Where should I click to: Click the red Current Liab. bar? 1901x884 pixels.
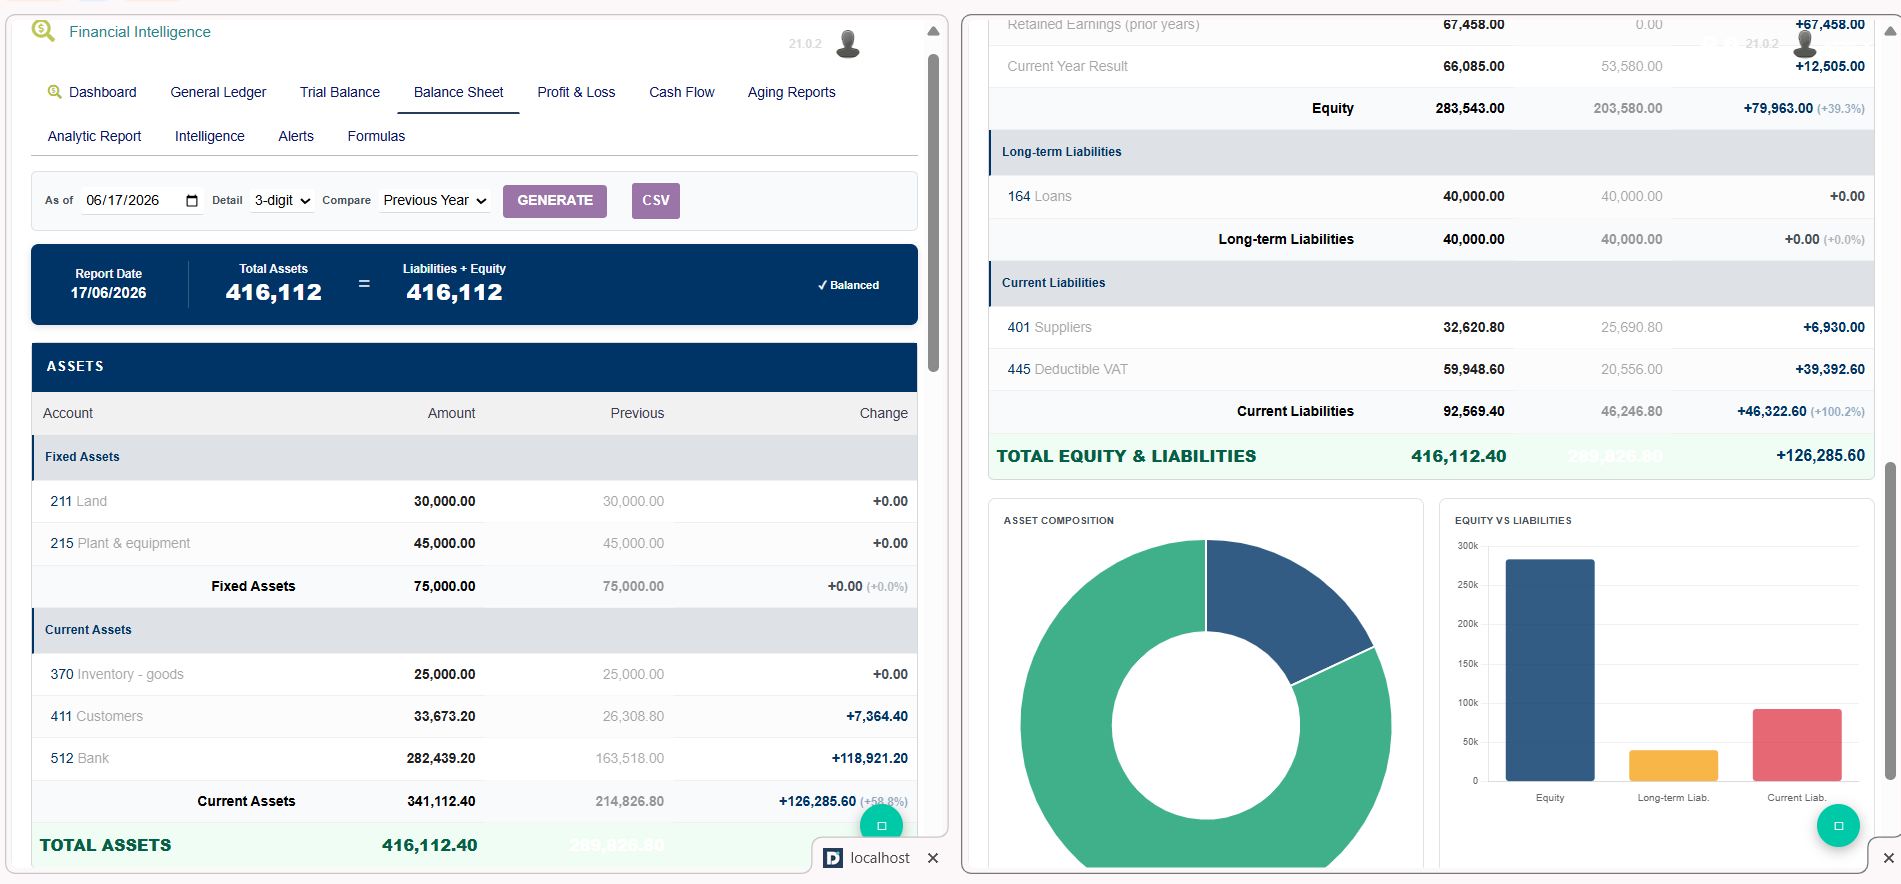pos(1797,745)
